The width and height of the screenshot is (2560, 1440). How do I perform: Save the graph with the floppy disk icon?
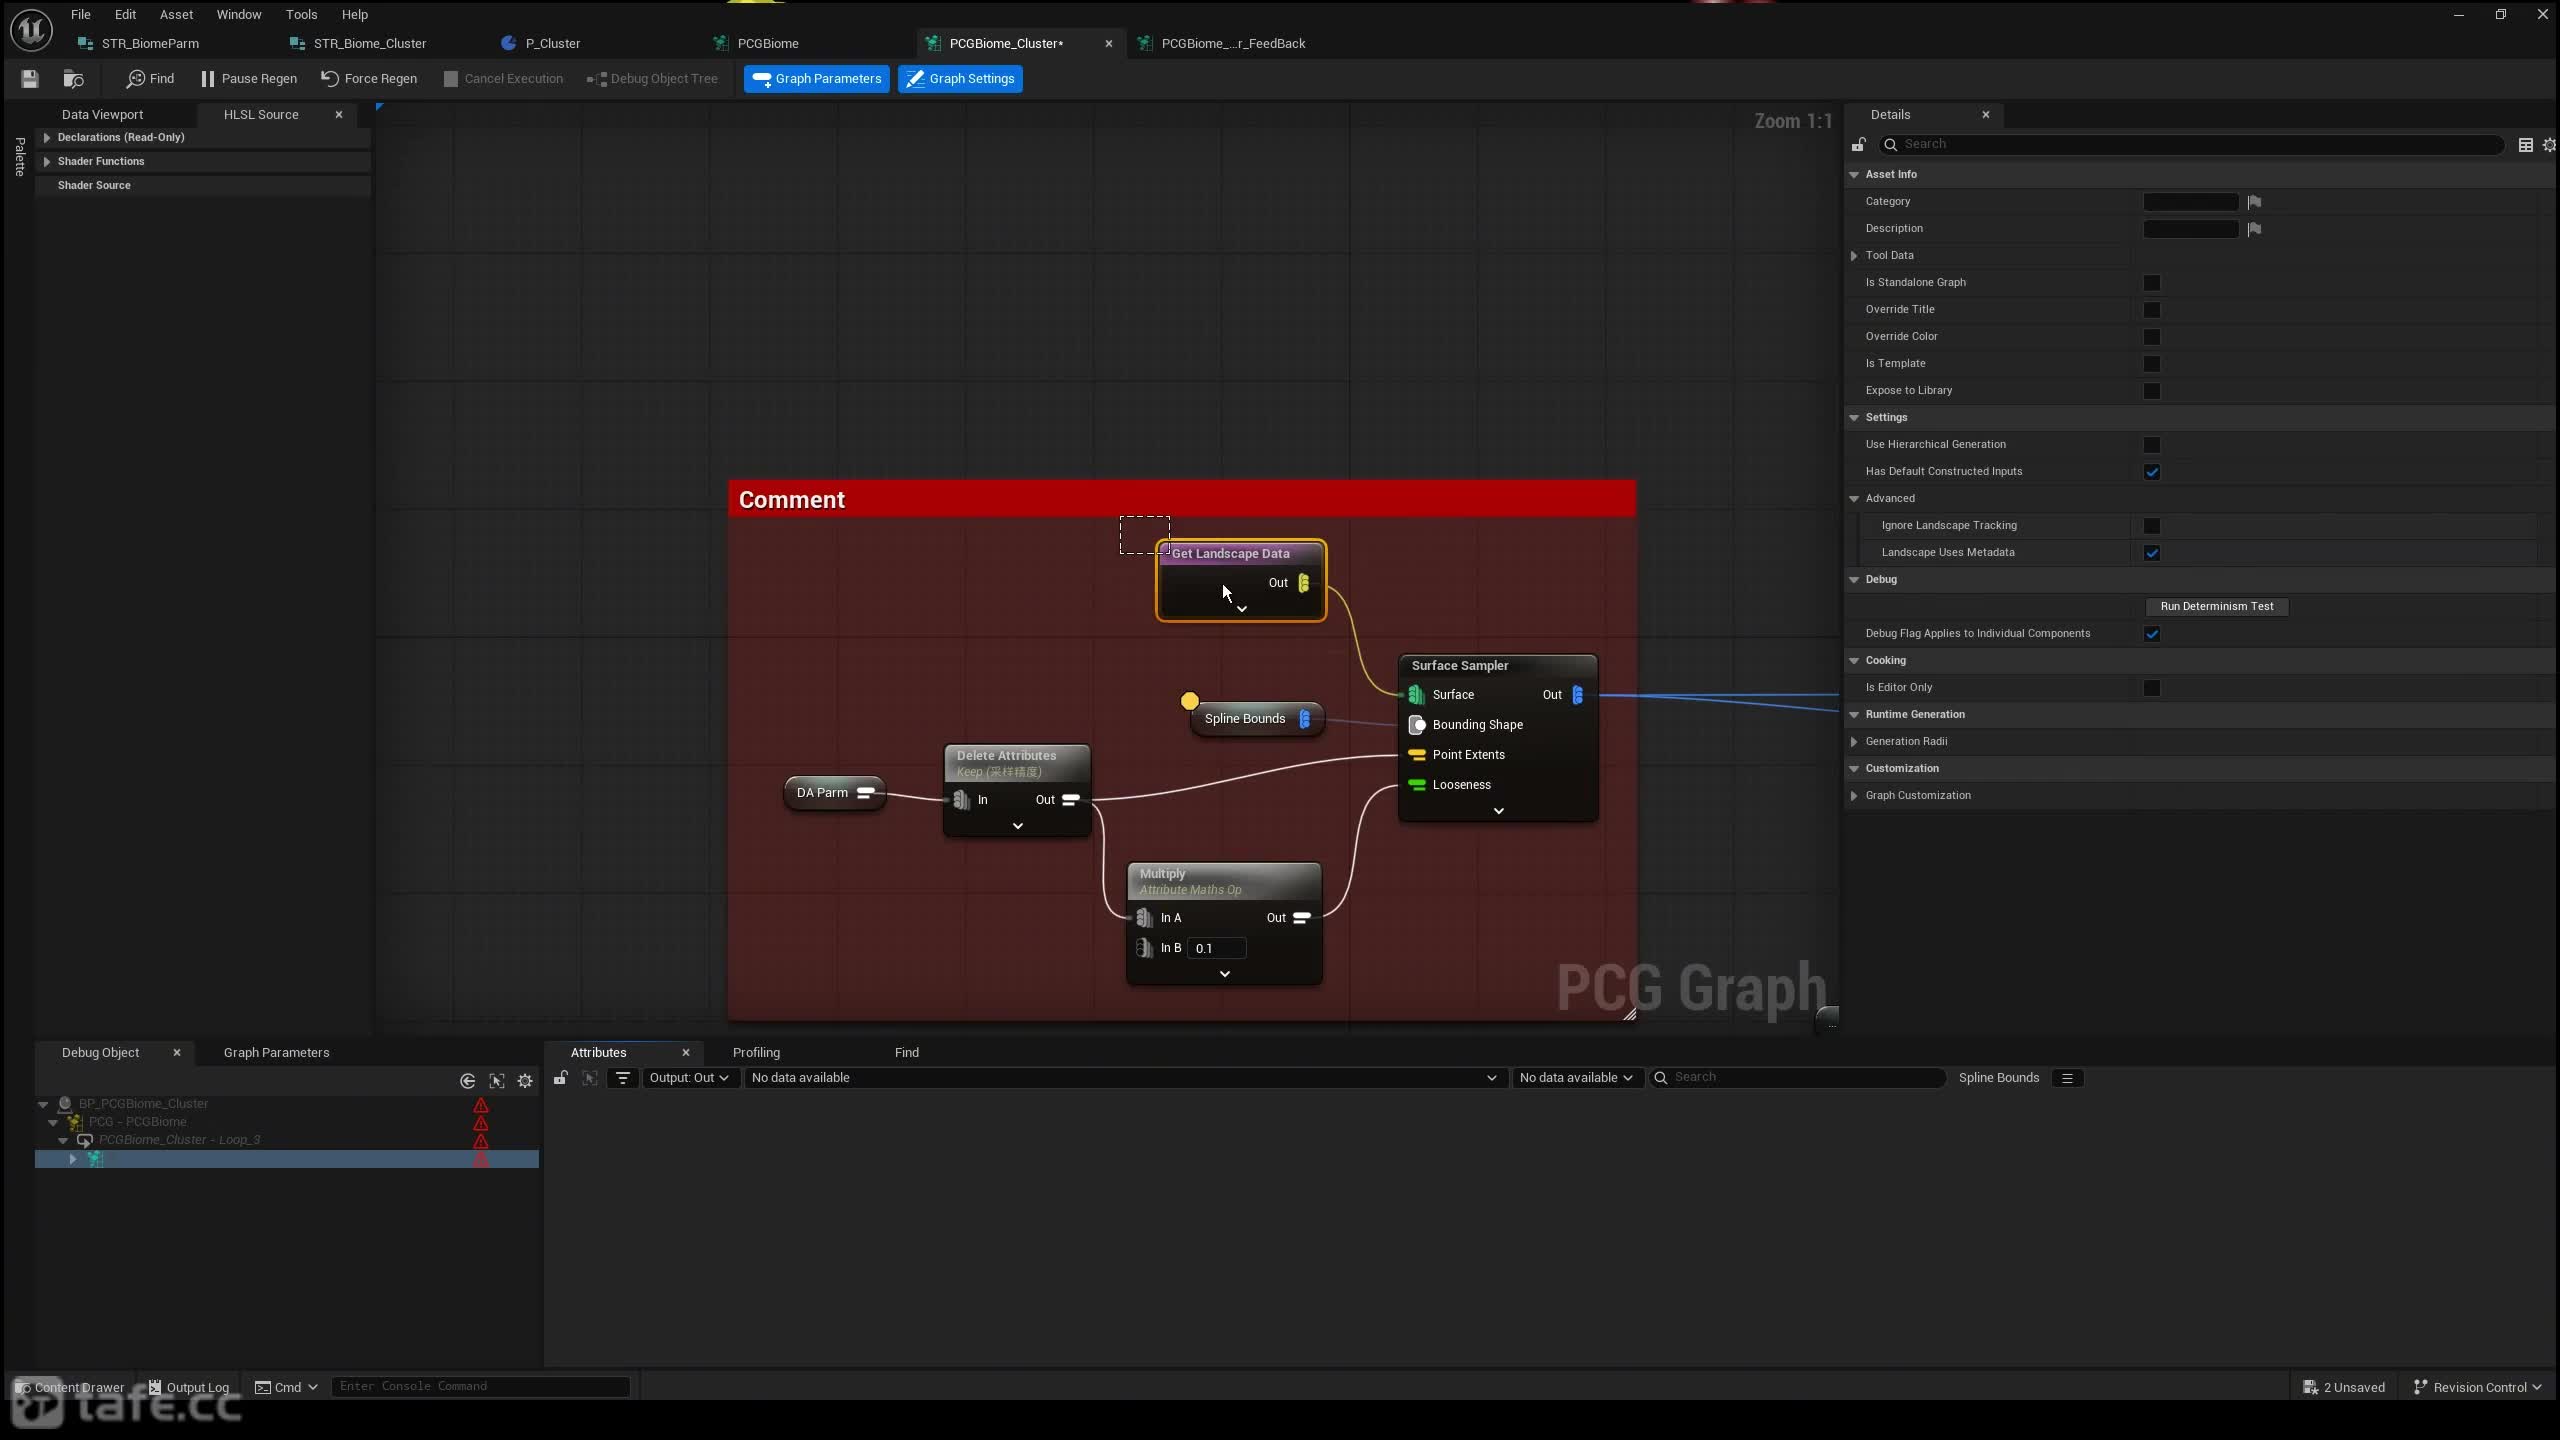(29, 78)
